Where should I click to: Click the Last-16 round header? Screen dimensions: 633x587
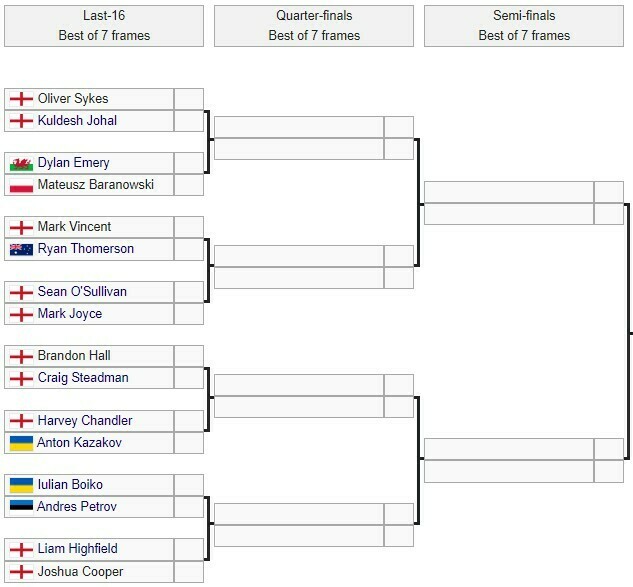coord(104,25)
